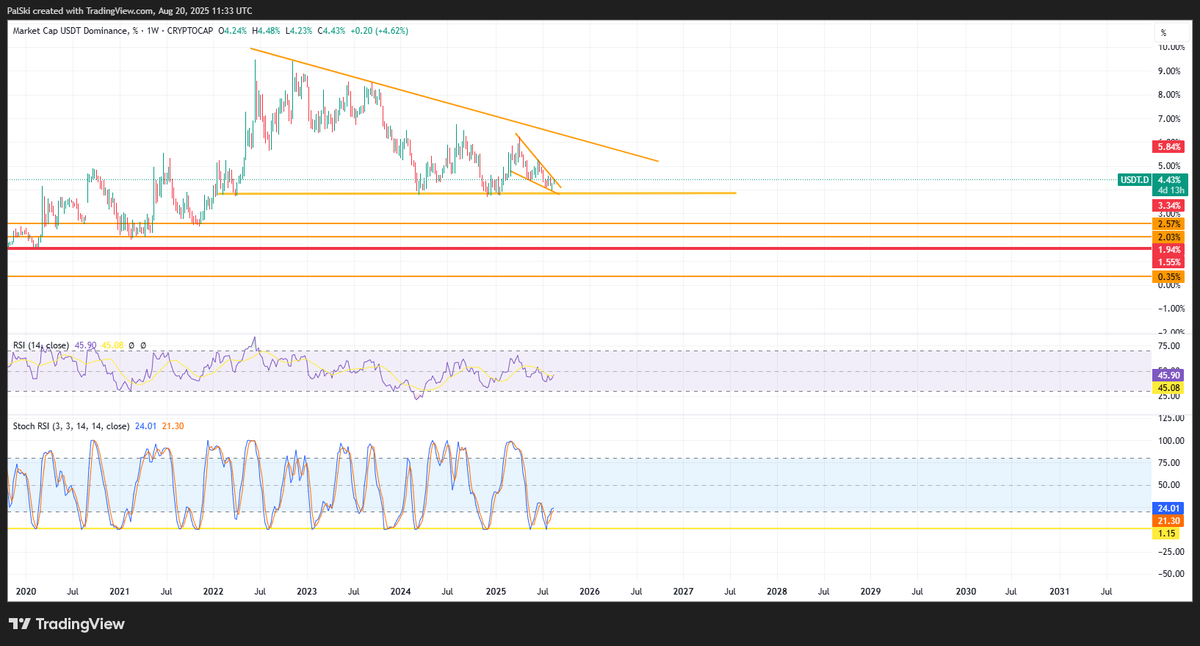1200x646 pixels.
Task: Click the 0.35% orange level label
Action: tap(1168, 276)
